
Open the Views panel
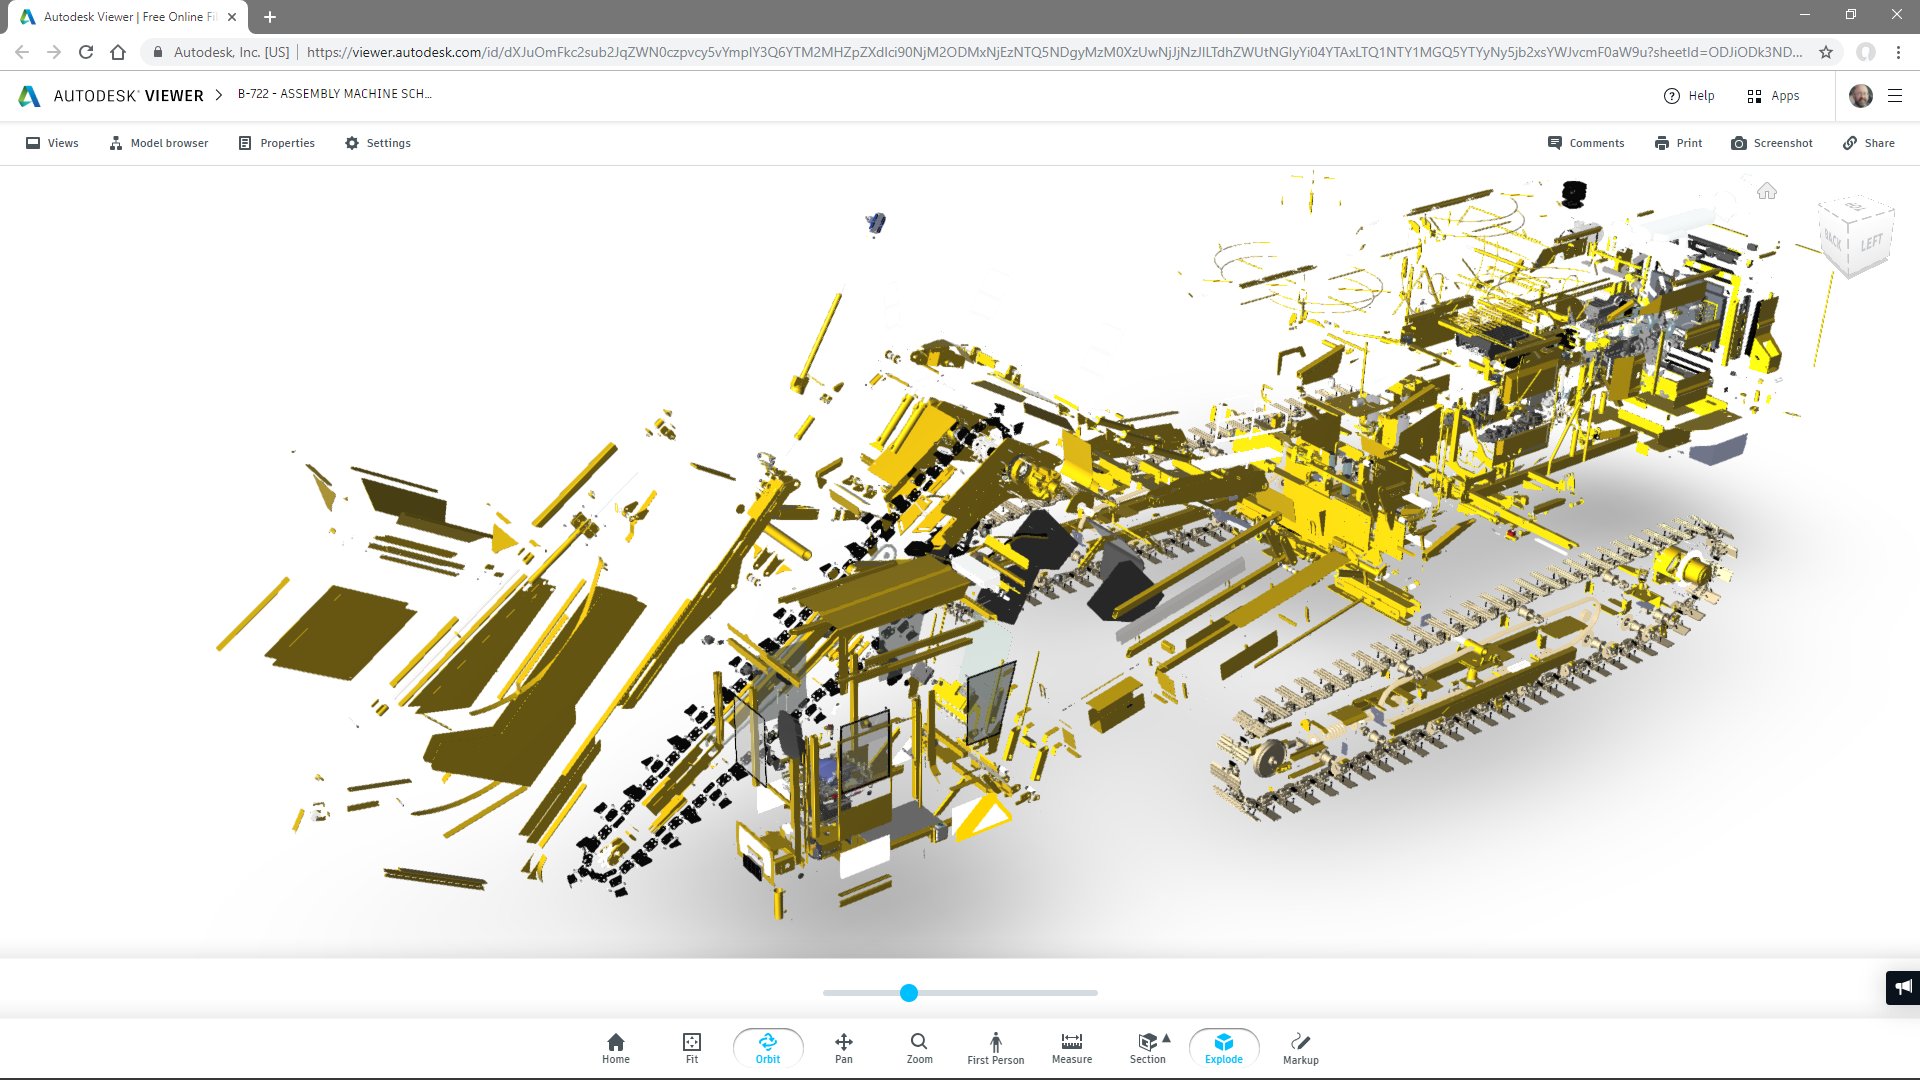[51, 143]
